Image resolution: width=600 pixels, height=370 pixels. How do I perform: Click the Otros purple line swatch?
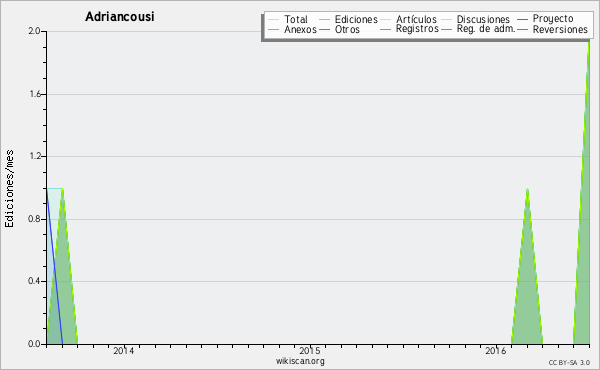coord(324,29)
